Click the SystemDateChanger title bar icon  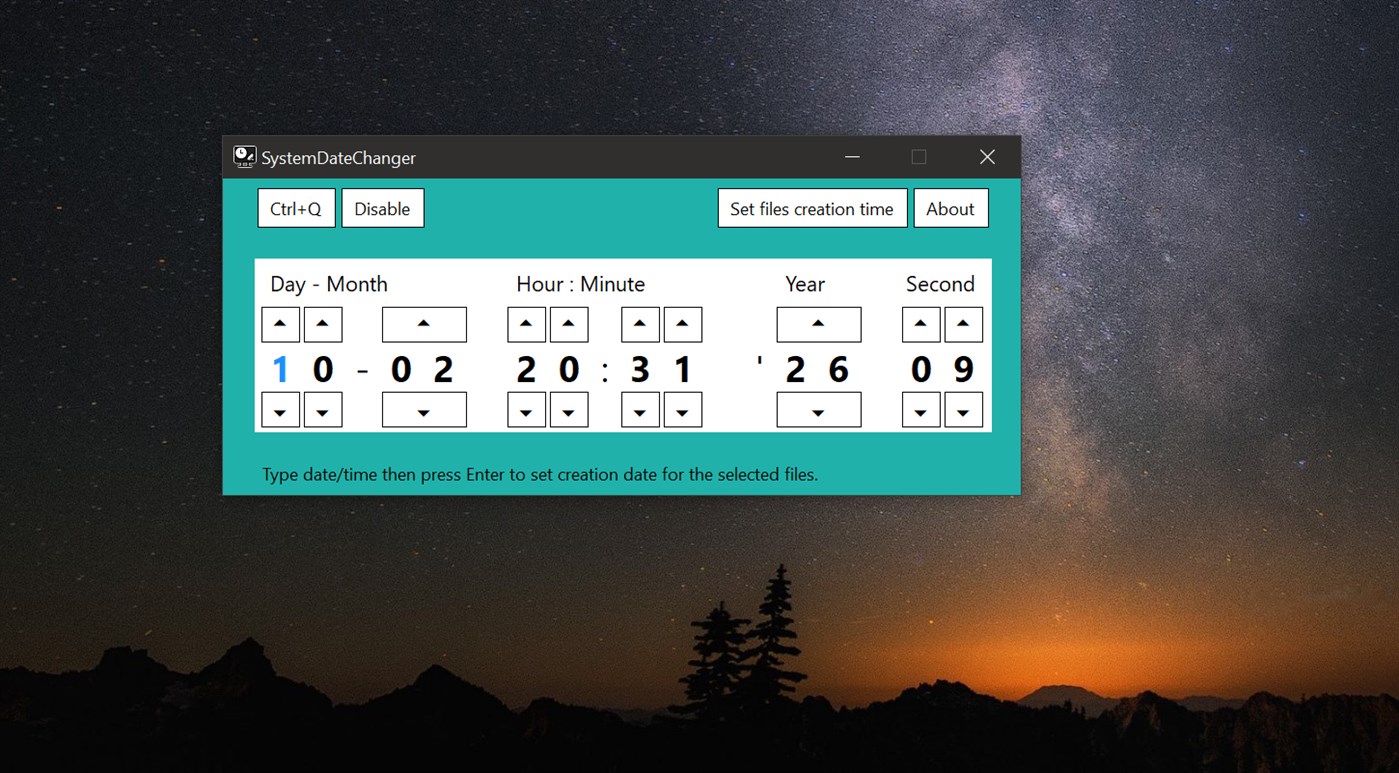(243, 156)
